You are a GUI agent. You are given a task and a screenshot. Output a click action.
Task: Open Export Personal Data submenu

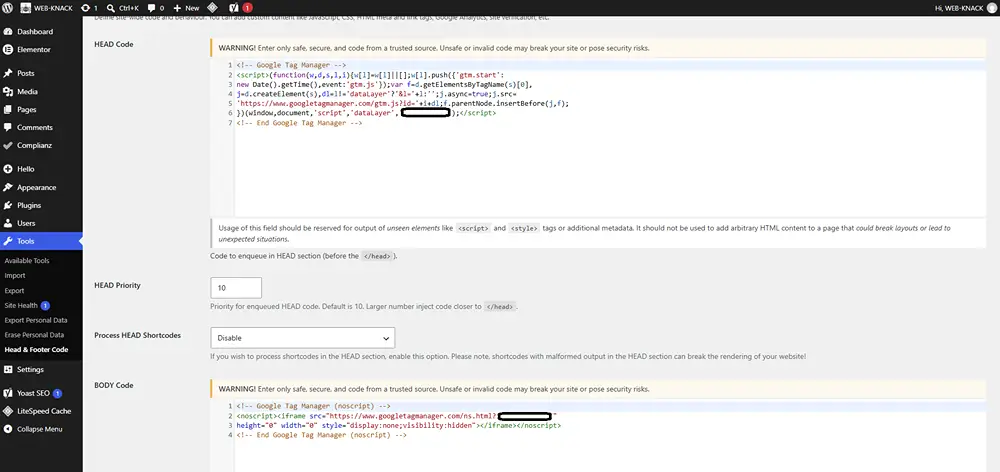[x=36, y=320]
